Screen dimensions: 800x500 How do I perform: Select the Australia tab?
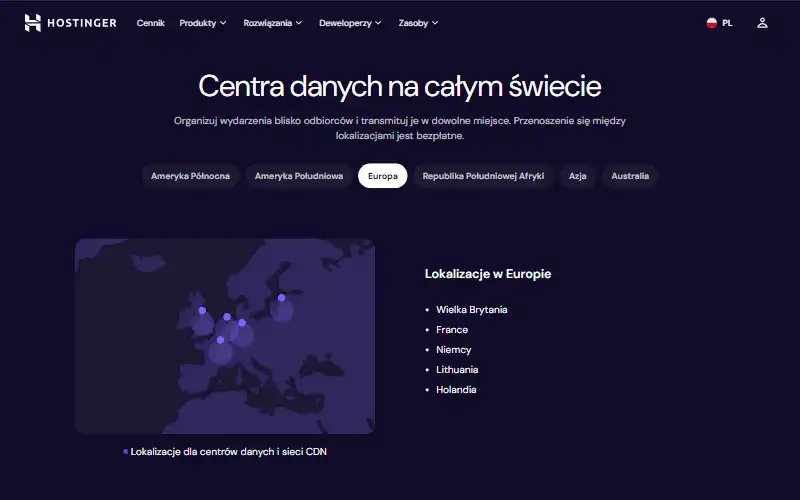pyautogui.click(x=630, y=176)
